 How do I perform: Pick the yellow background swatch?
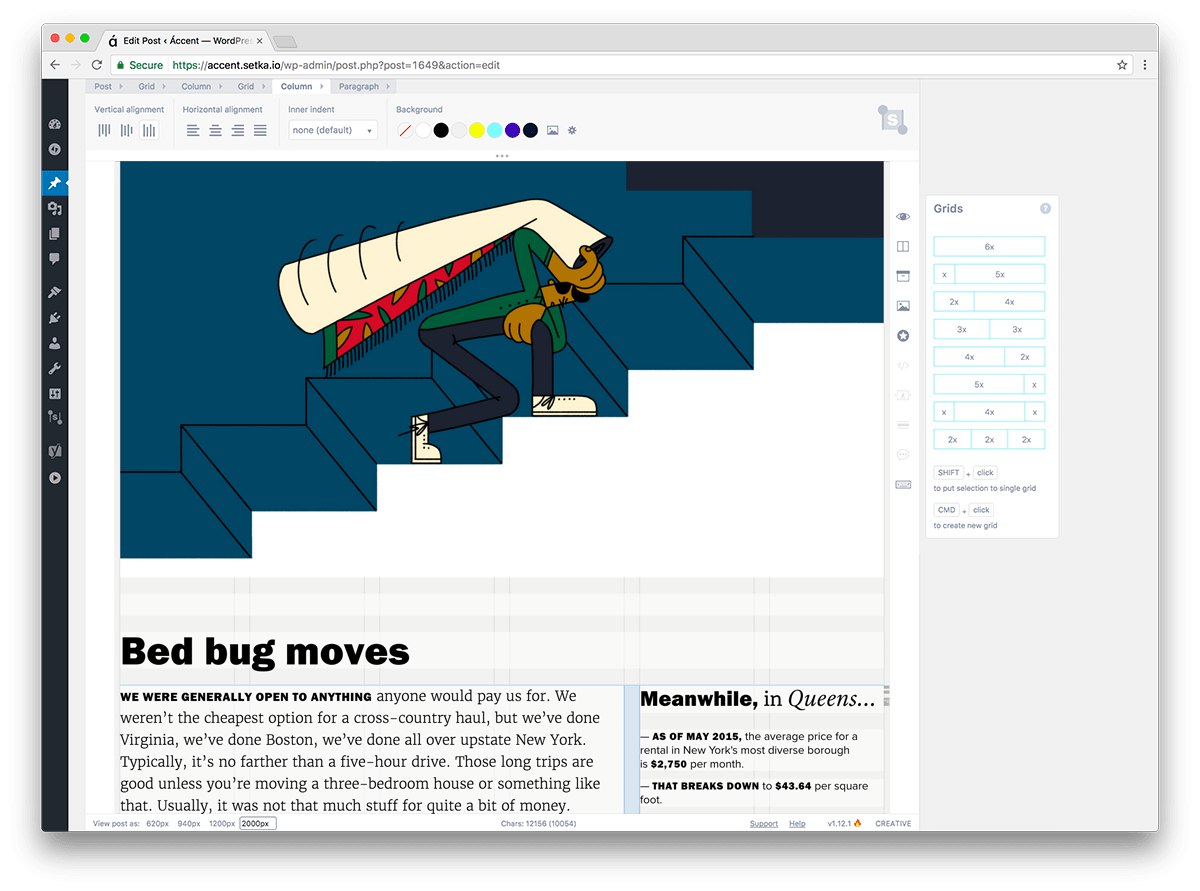(x=477, y=130)
